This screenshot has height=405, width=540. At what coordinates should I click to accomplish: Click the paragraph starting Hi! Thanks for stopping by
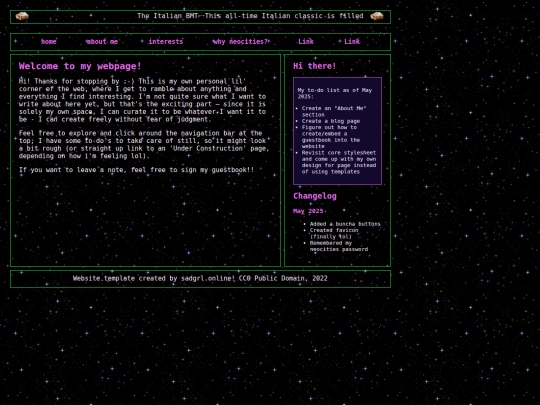click(142, 100)
